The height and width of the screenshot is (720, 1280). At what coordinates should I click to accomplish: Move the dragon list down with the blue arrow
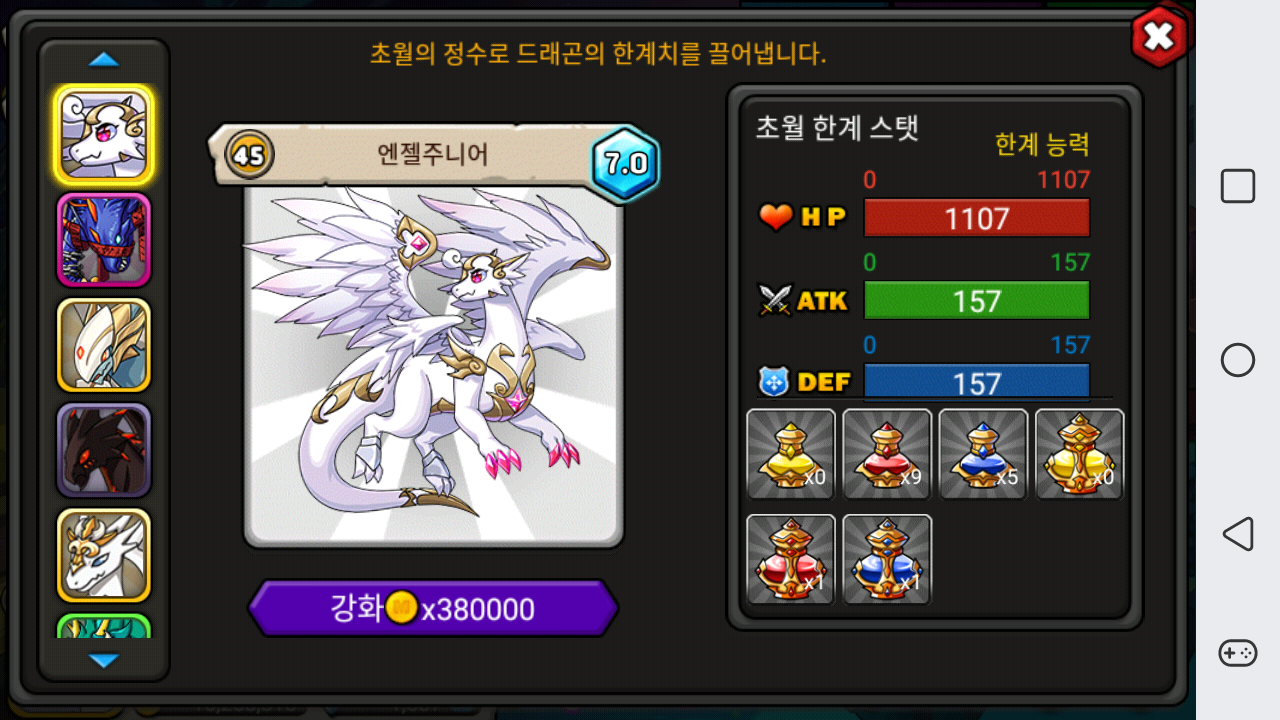point(104,660)
